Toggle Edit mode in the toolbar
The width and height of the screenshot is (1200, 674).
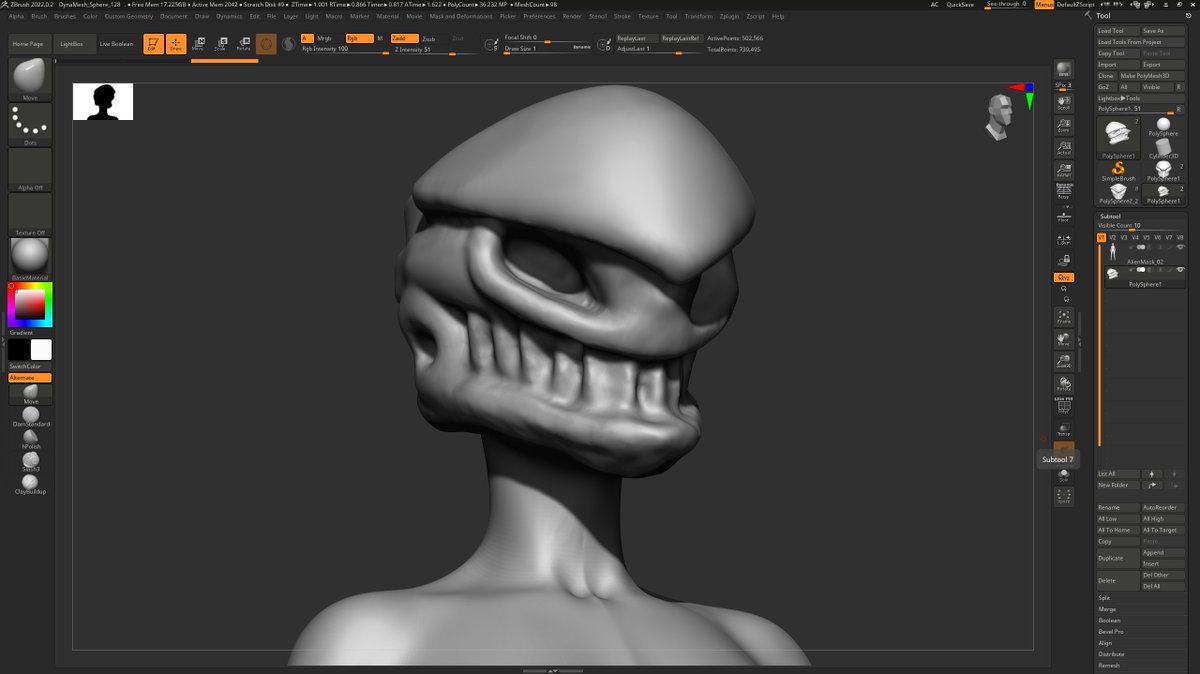click(154, 44)
